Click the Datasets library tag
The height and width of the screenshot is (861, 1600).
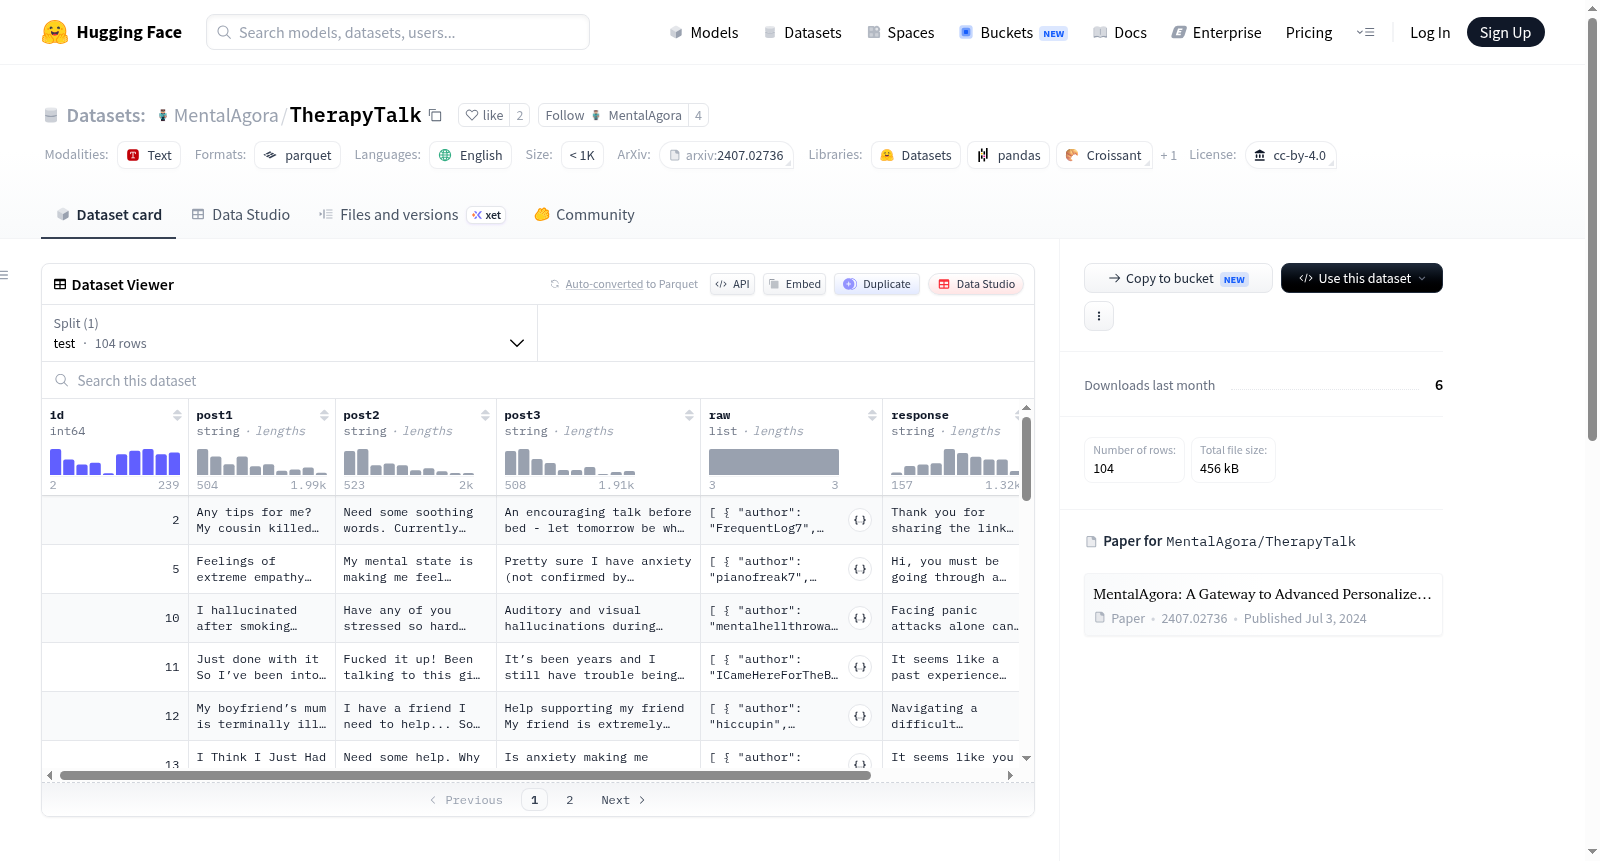click(x=916, y=155)
